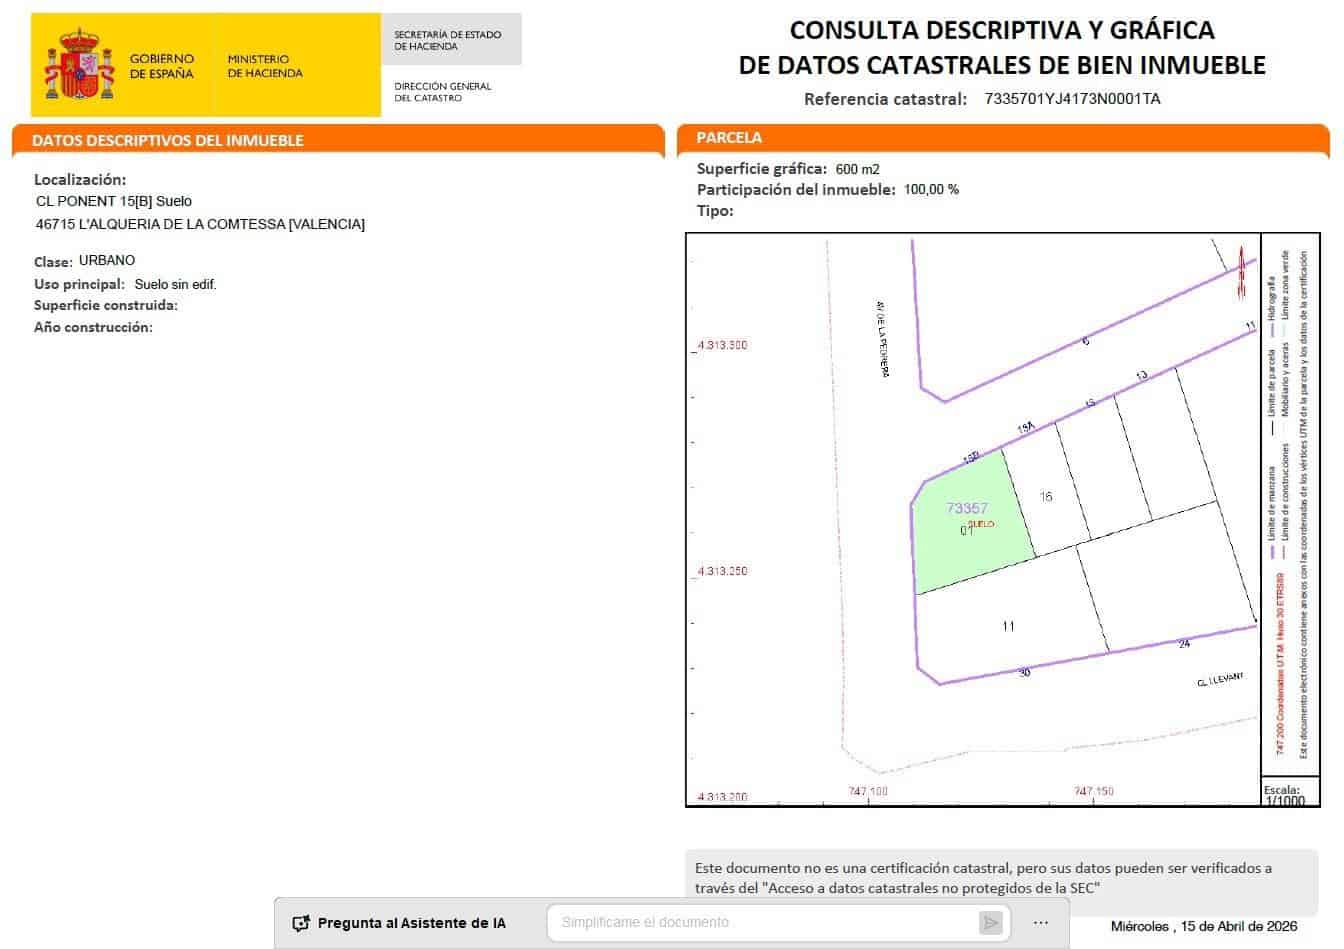Viewport: 1344px width, 949px height.
Task: Click parcel 11 on the map
Action: (1009, 626)
